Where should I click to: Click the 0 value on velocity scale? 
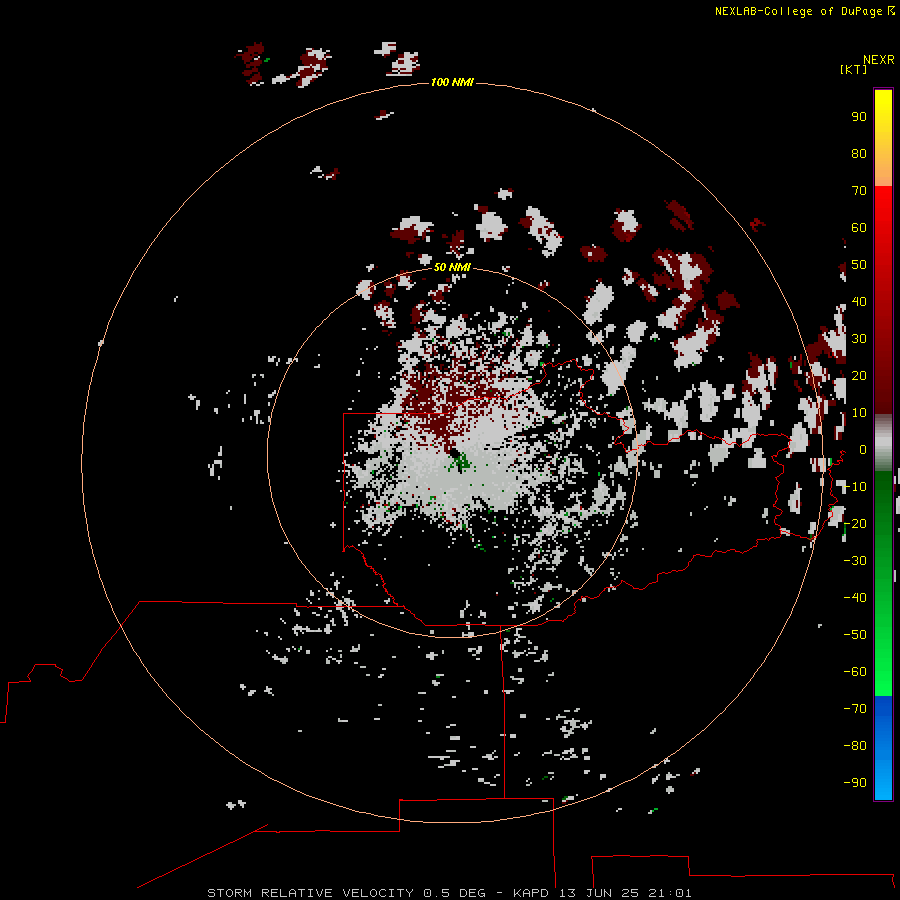click(863, 449)
